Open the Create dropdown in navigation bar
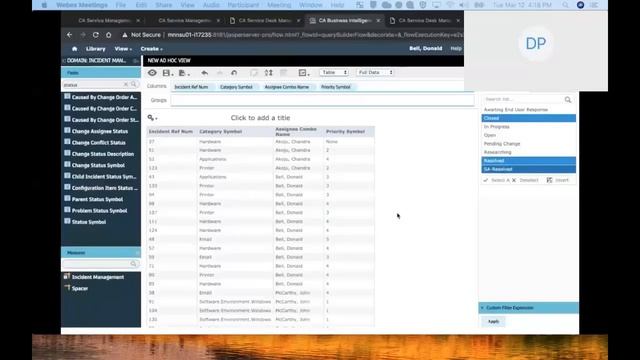Image resolution: width=640 pixels, height=360 pixels. tap(151, 49)
